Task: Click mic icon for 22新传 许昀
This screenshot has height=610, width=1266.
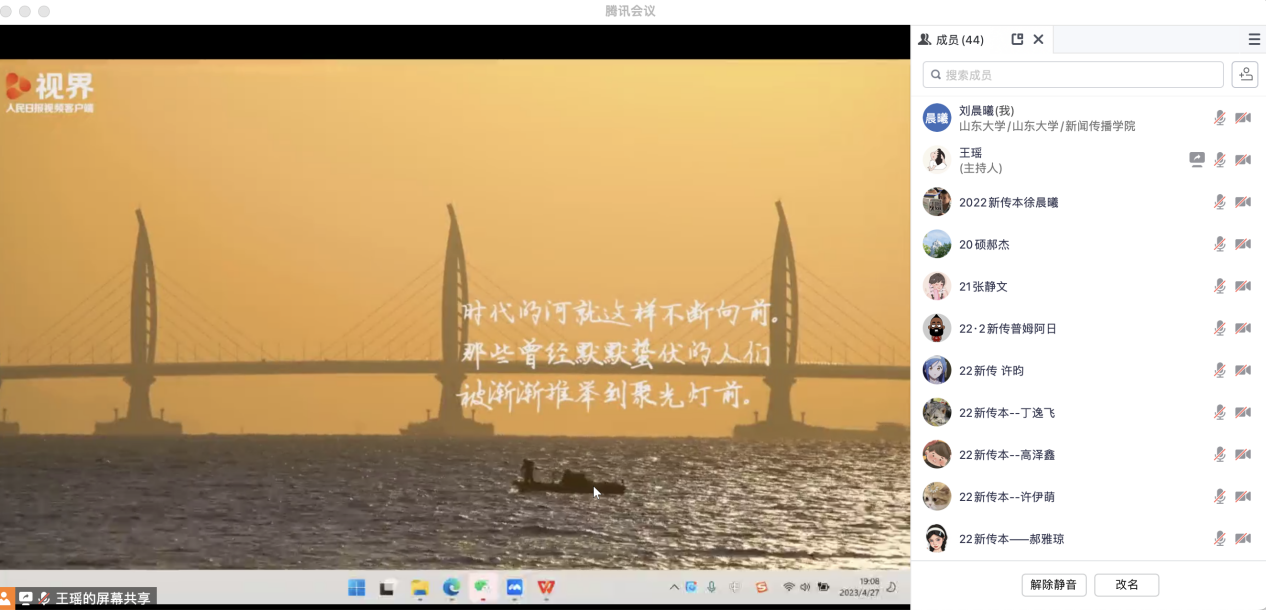Action: coord(1220,370)
